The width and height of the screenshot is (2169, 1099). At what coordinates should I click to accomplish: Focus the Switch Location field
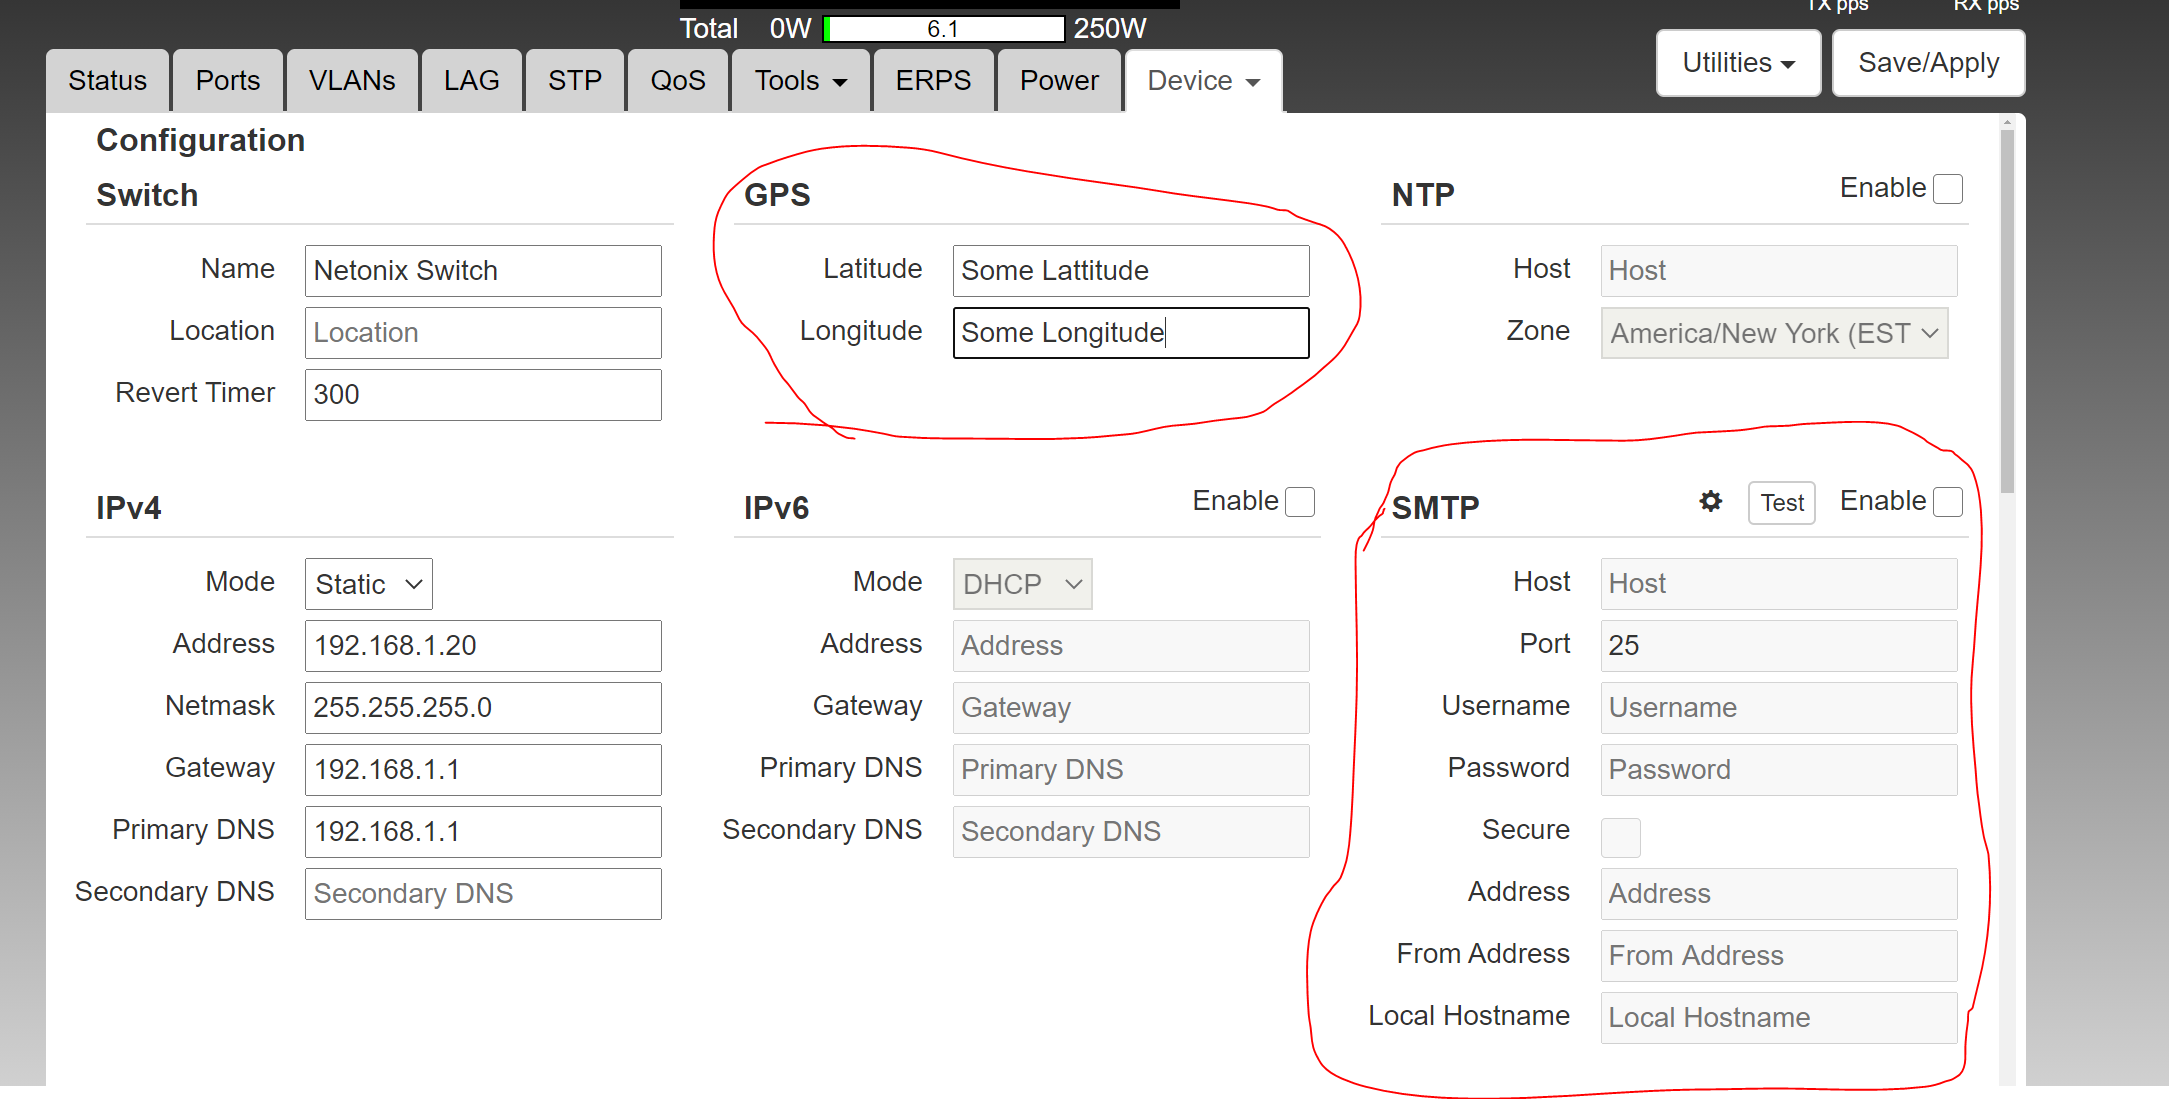point(482,333)
